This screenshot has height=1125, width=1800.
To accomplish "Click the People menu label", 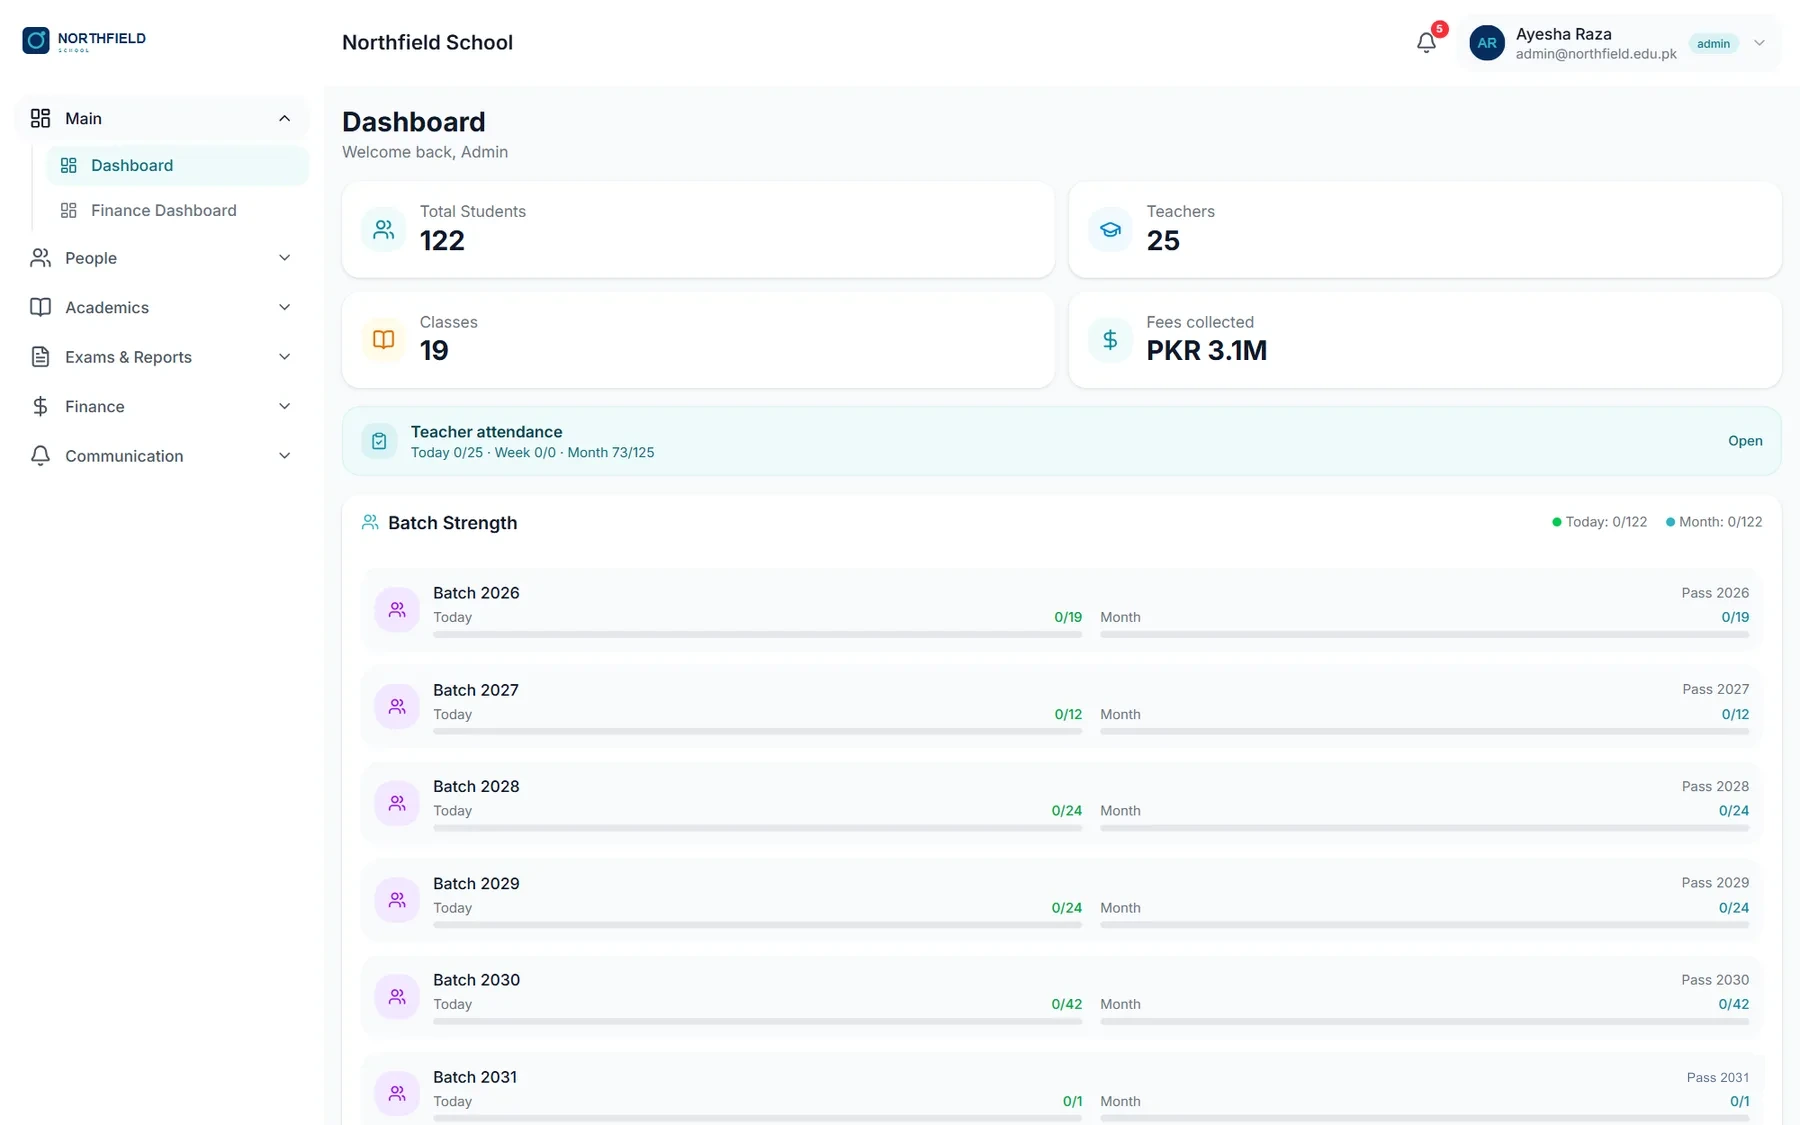I will [x=91, y=258].
